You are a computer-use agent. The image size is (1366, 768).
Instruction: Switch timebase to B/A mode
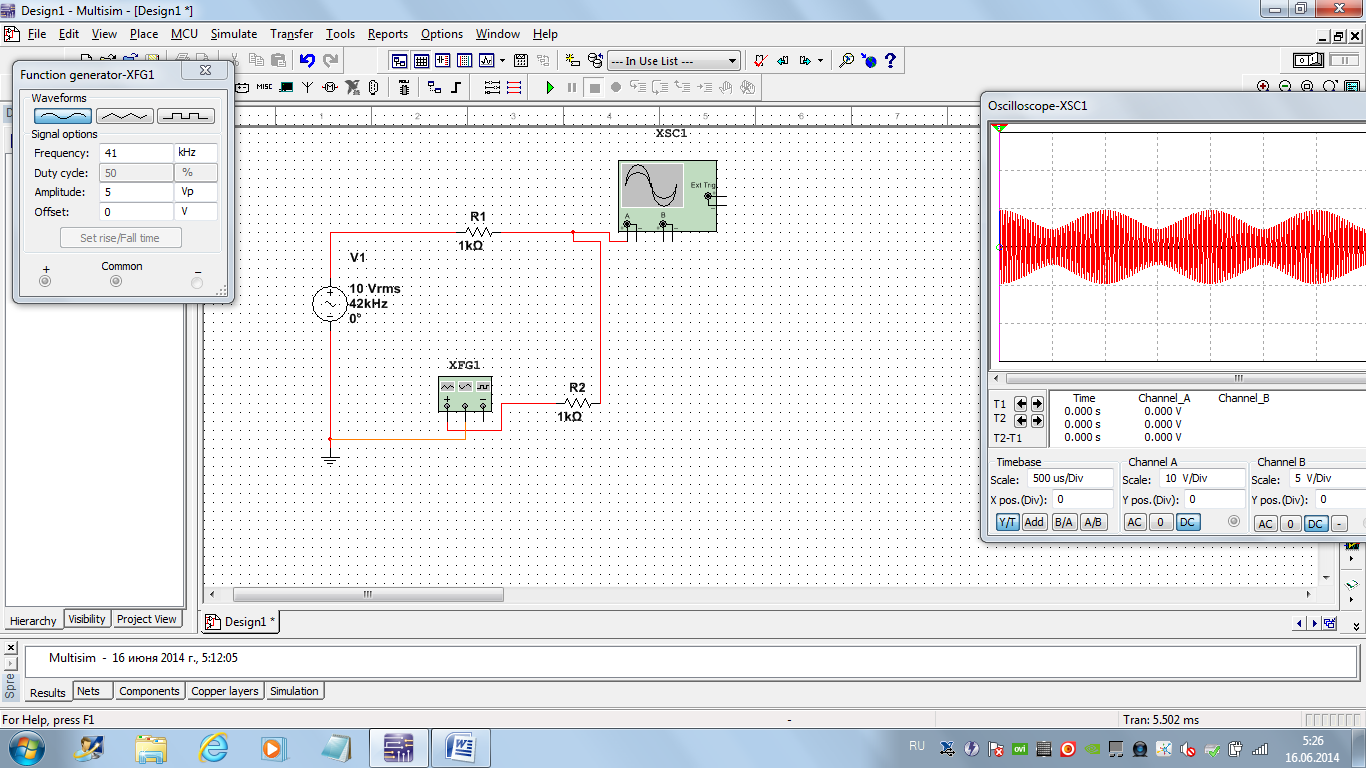tap(1064, 522)
